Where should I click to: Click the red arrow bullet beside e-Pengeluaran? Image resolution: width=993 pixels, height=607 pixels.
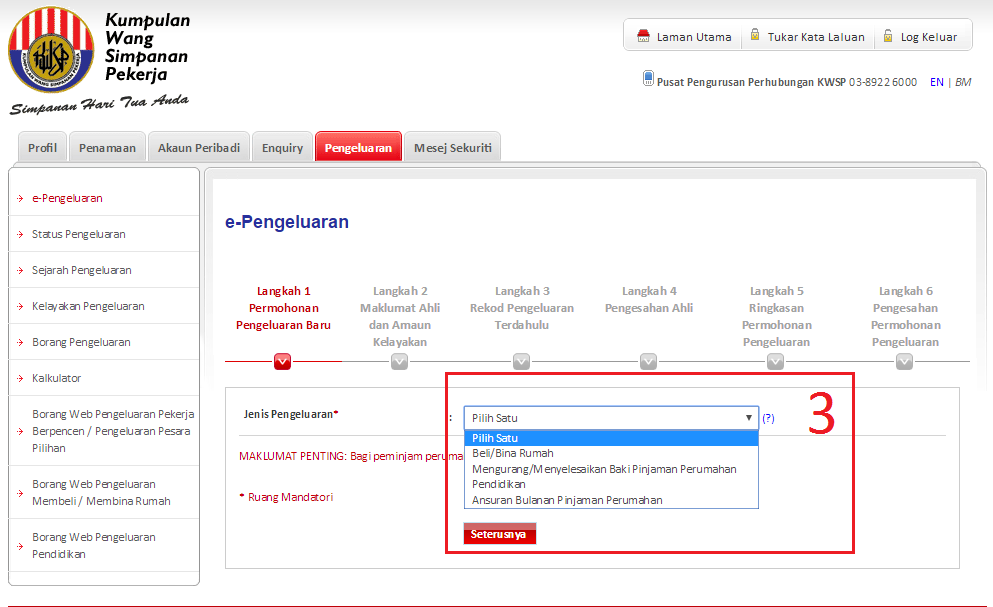point(20,198)
